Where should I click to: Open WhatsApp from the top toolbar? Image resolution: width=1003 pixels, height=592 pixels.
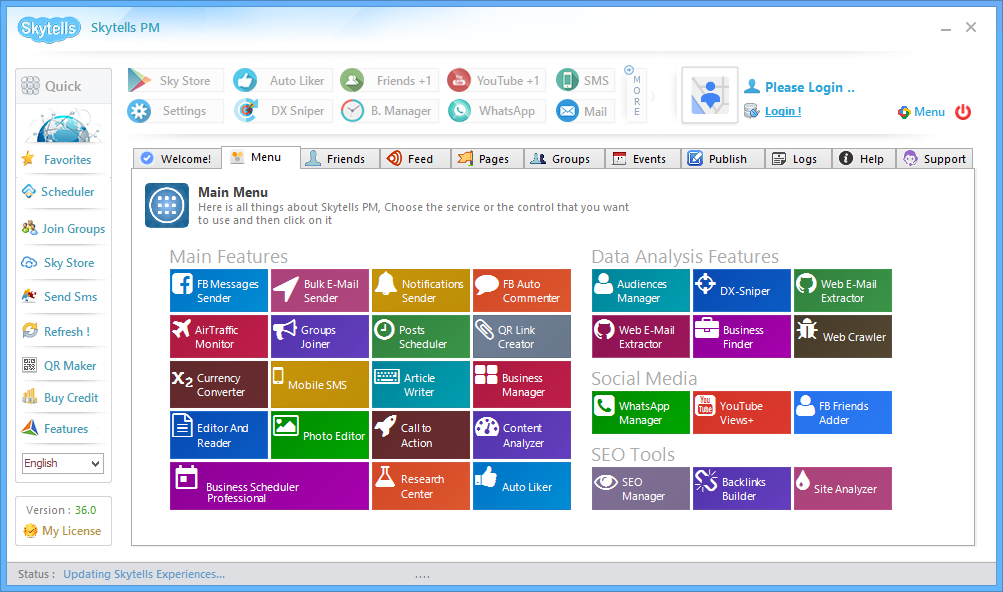tap(496, 111)
